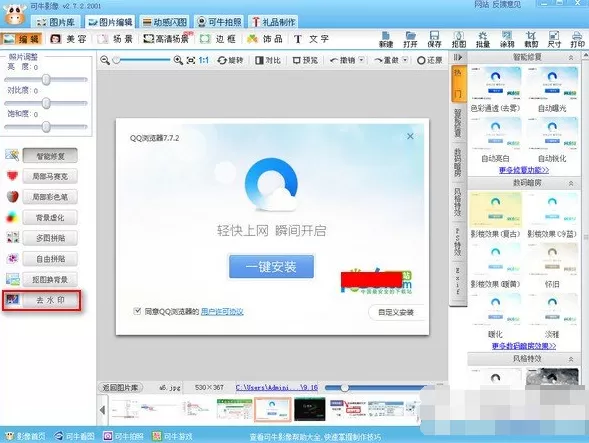
Task: Click the 背景虚化 blur icon
Action: [x=12, y=217]
